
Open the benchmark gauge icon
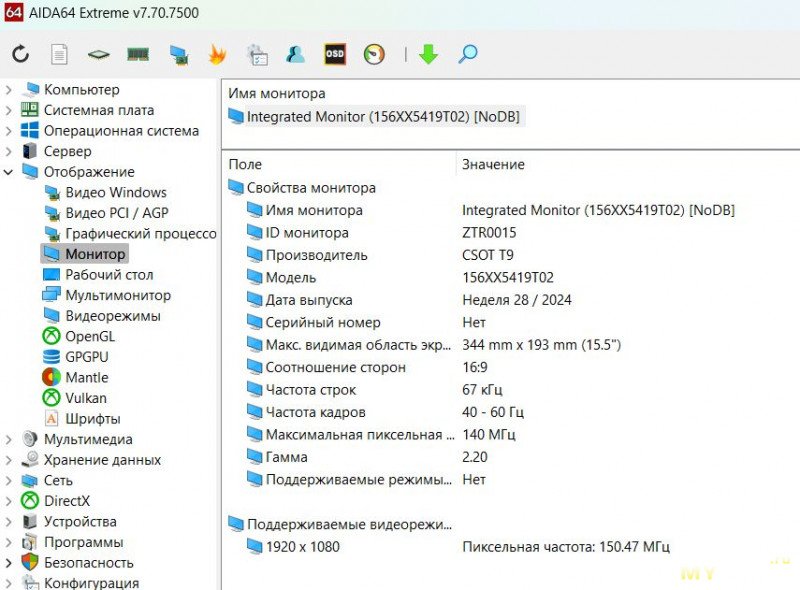pyautogui.click(x=374, y=54)
